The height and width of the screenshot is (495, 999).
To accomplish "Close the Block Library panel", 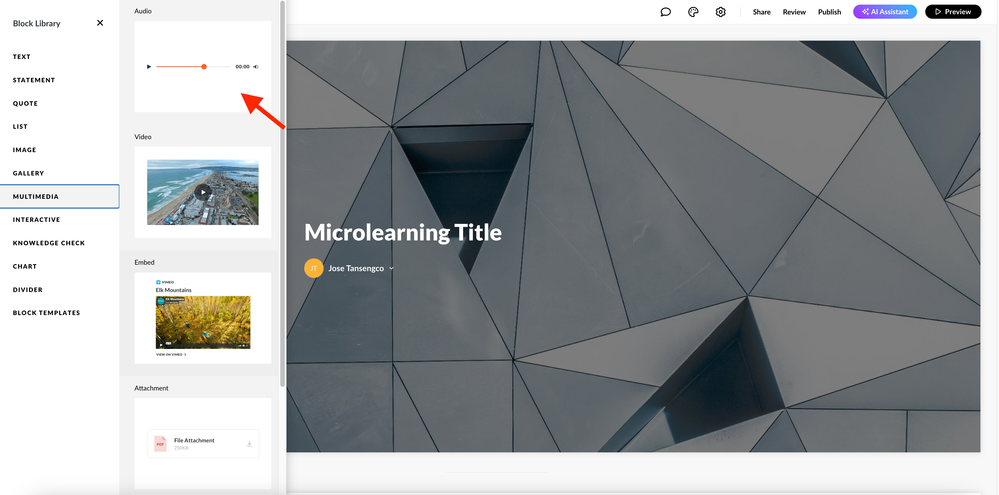I will 100,23.
